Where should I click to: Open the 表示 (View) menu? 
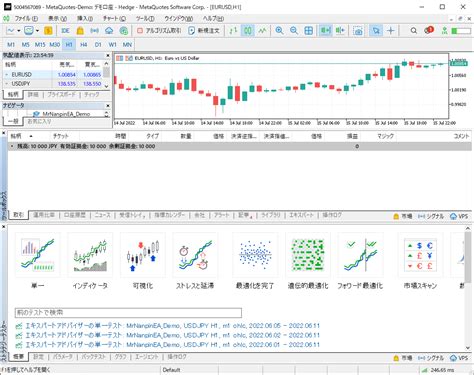tap(57, 19)
